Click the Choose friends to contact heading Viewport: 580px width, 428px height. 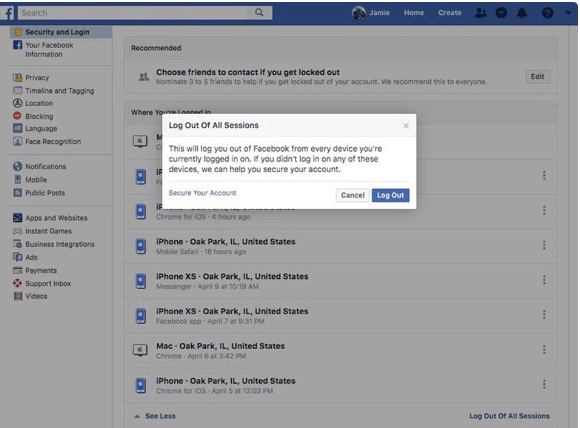click(x=248, y=72)
